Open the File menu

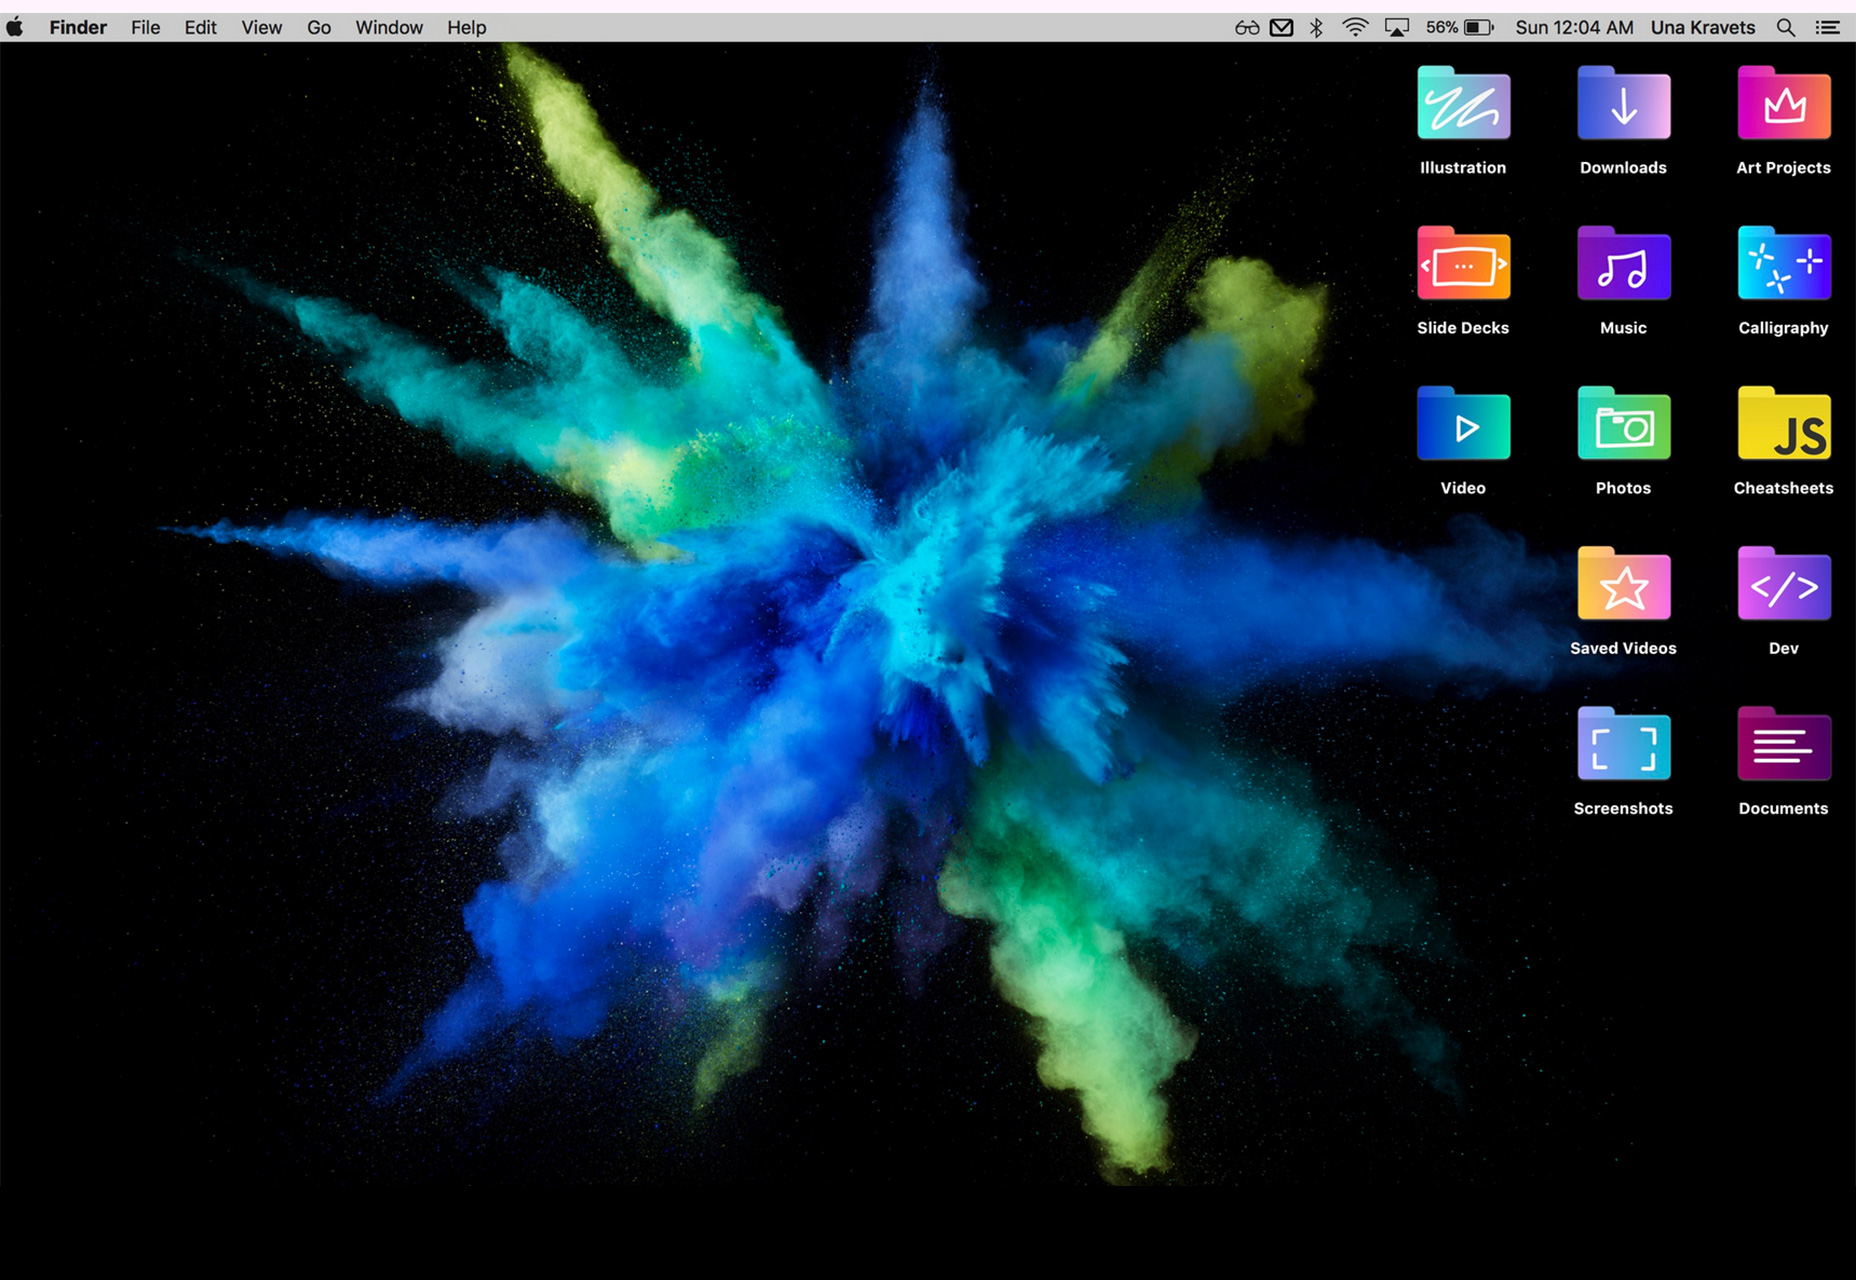pyautogui.click(x=145, y=27)
